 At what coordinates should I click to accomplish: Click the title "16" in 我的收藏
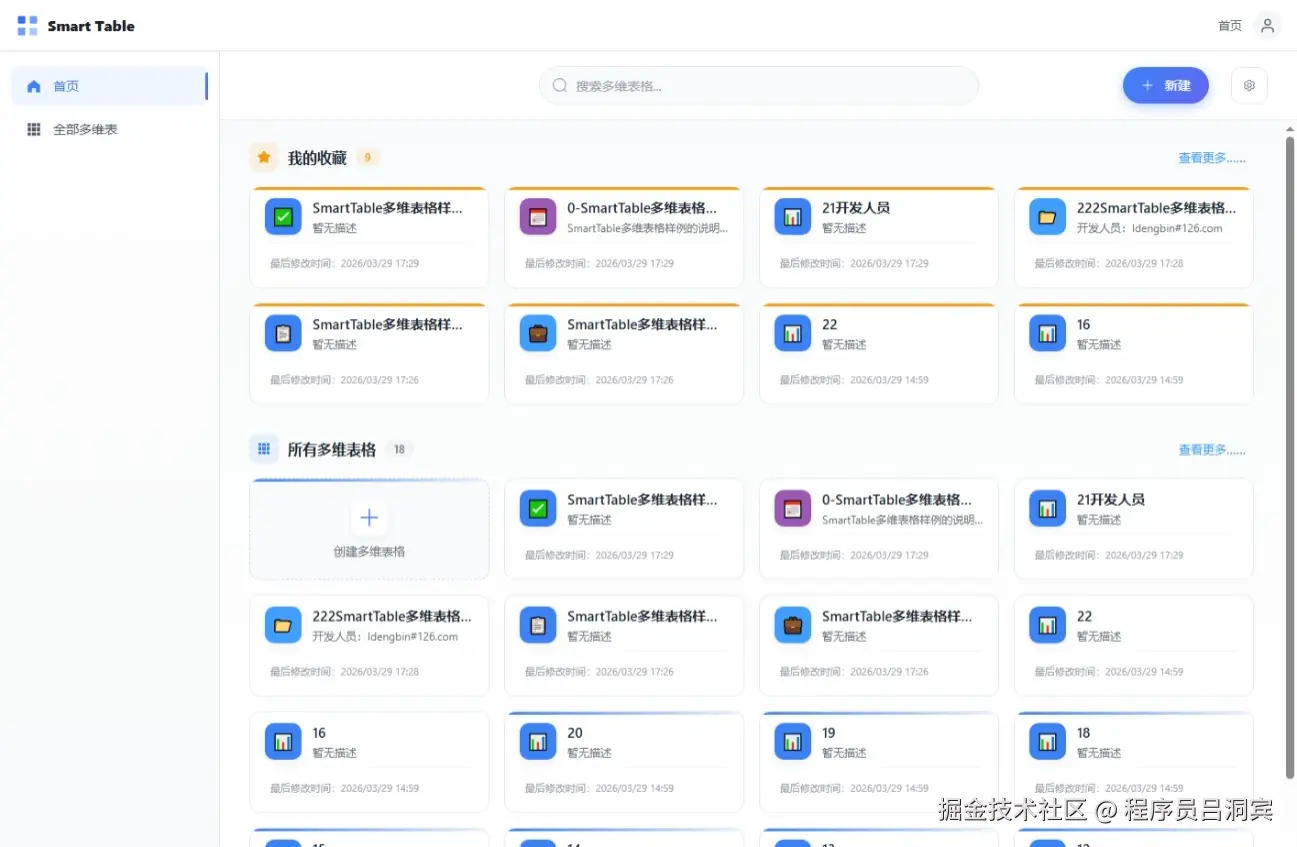[x=1084, y=325]
